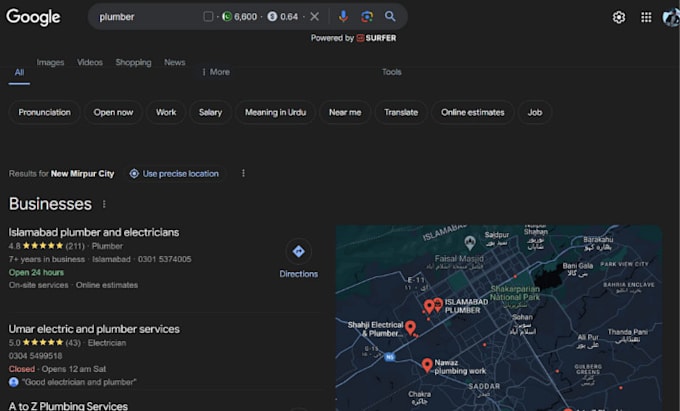Select the Work suggestion chip

[166, 112]
